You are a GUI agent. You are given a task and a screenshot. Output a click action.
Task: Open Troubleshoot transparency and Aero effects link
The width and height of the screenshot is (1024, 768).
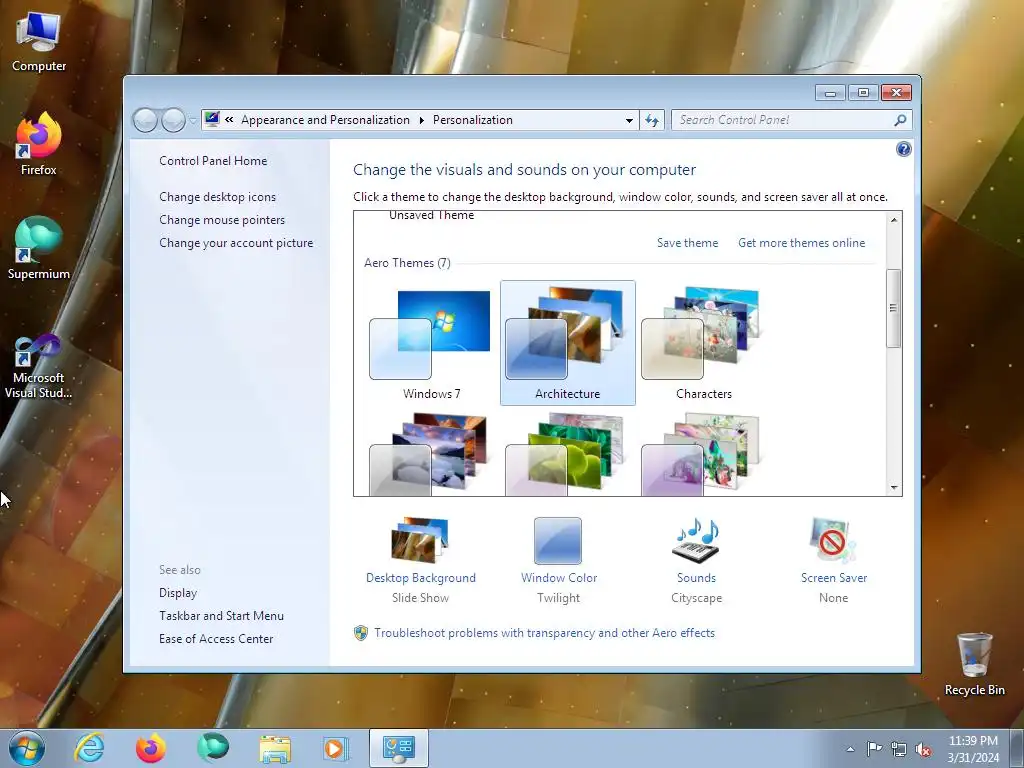pos(544,633)
